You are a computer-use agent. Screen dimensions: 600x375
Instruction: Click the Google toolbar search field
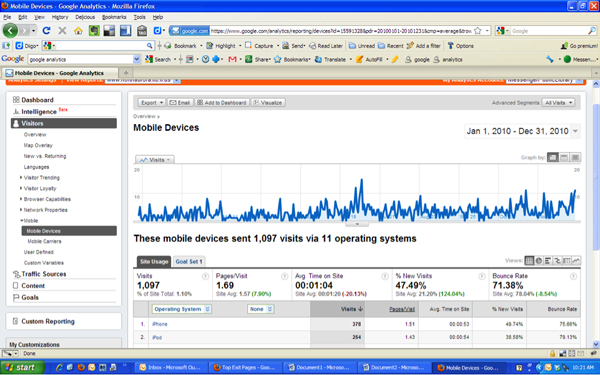(x=81, y=59)
